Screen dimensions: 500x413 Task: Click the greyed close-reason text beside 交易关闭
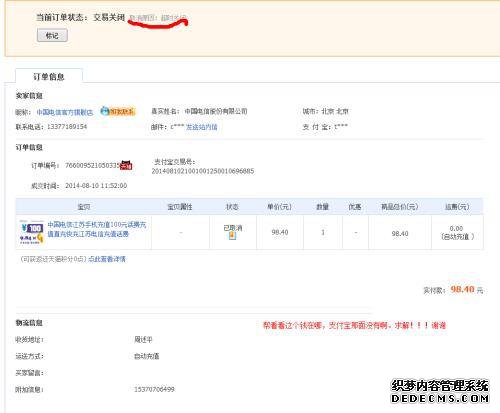158,18
